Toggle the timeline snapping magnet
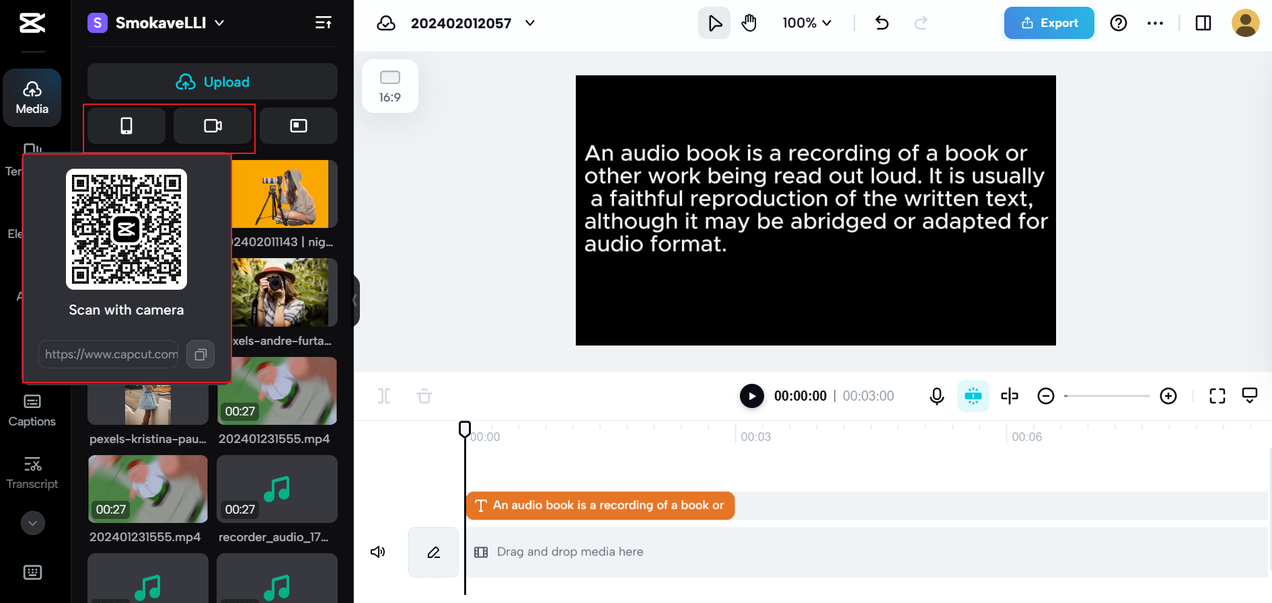Viewport: 1272px width, 603px height. 973,396
